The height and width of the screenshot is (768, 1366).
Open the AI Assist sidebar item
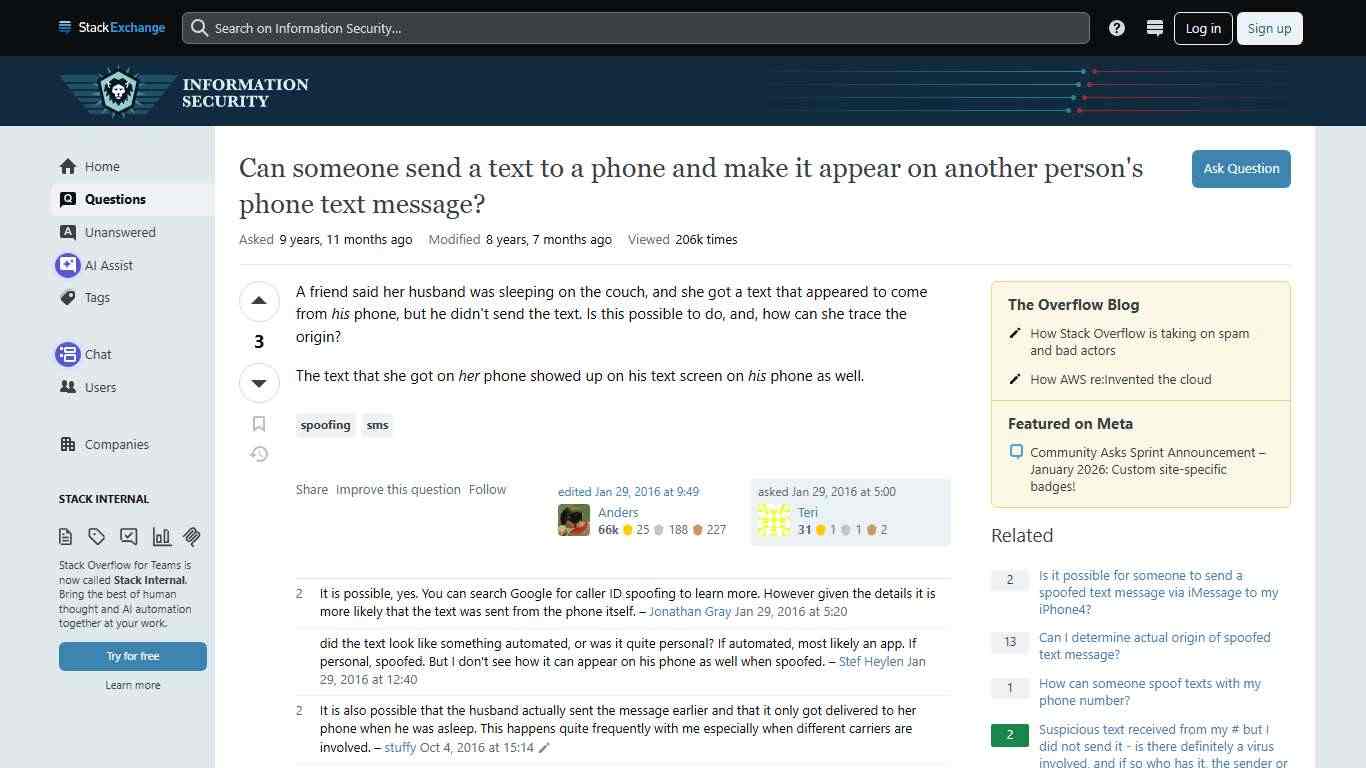[x=108, y=265]
